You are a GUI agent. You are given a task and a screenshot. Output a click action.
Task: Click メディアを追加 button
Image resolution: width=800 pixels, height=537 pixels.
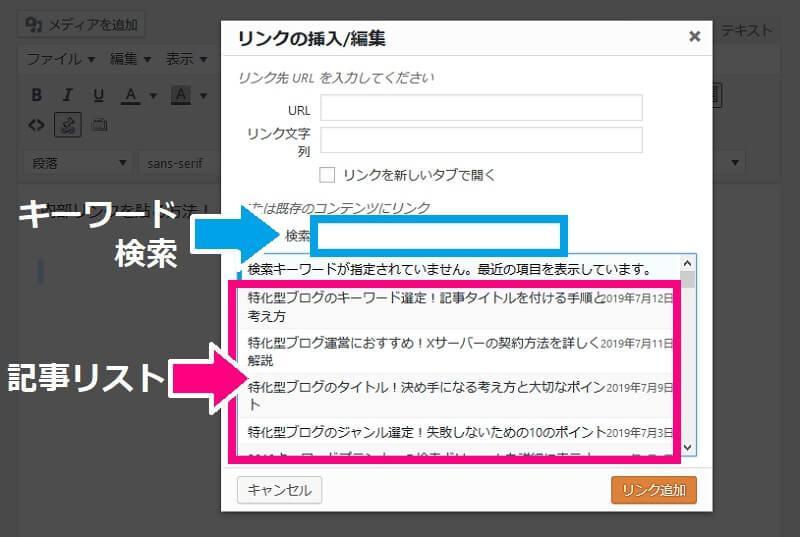coord(81,24)
